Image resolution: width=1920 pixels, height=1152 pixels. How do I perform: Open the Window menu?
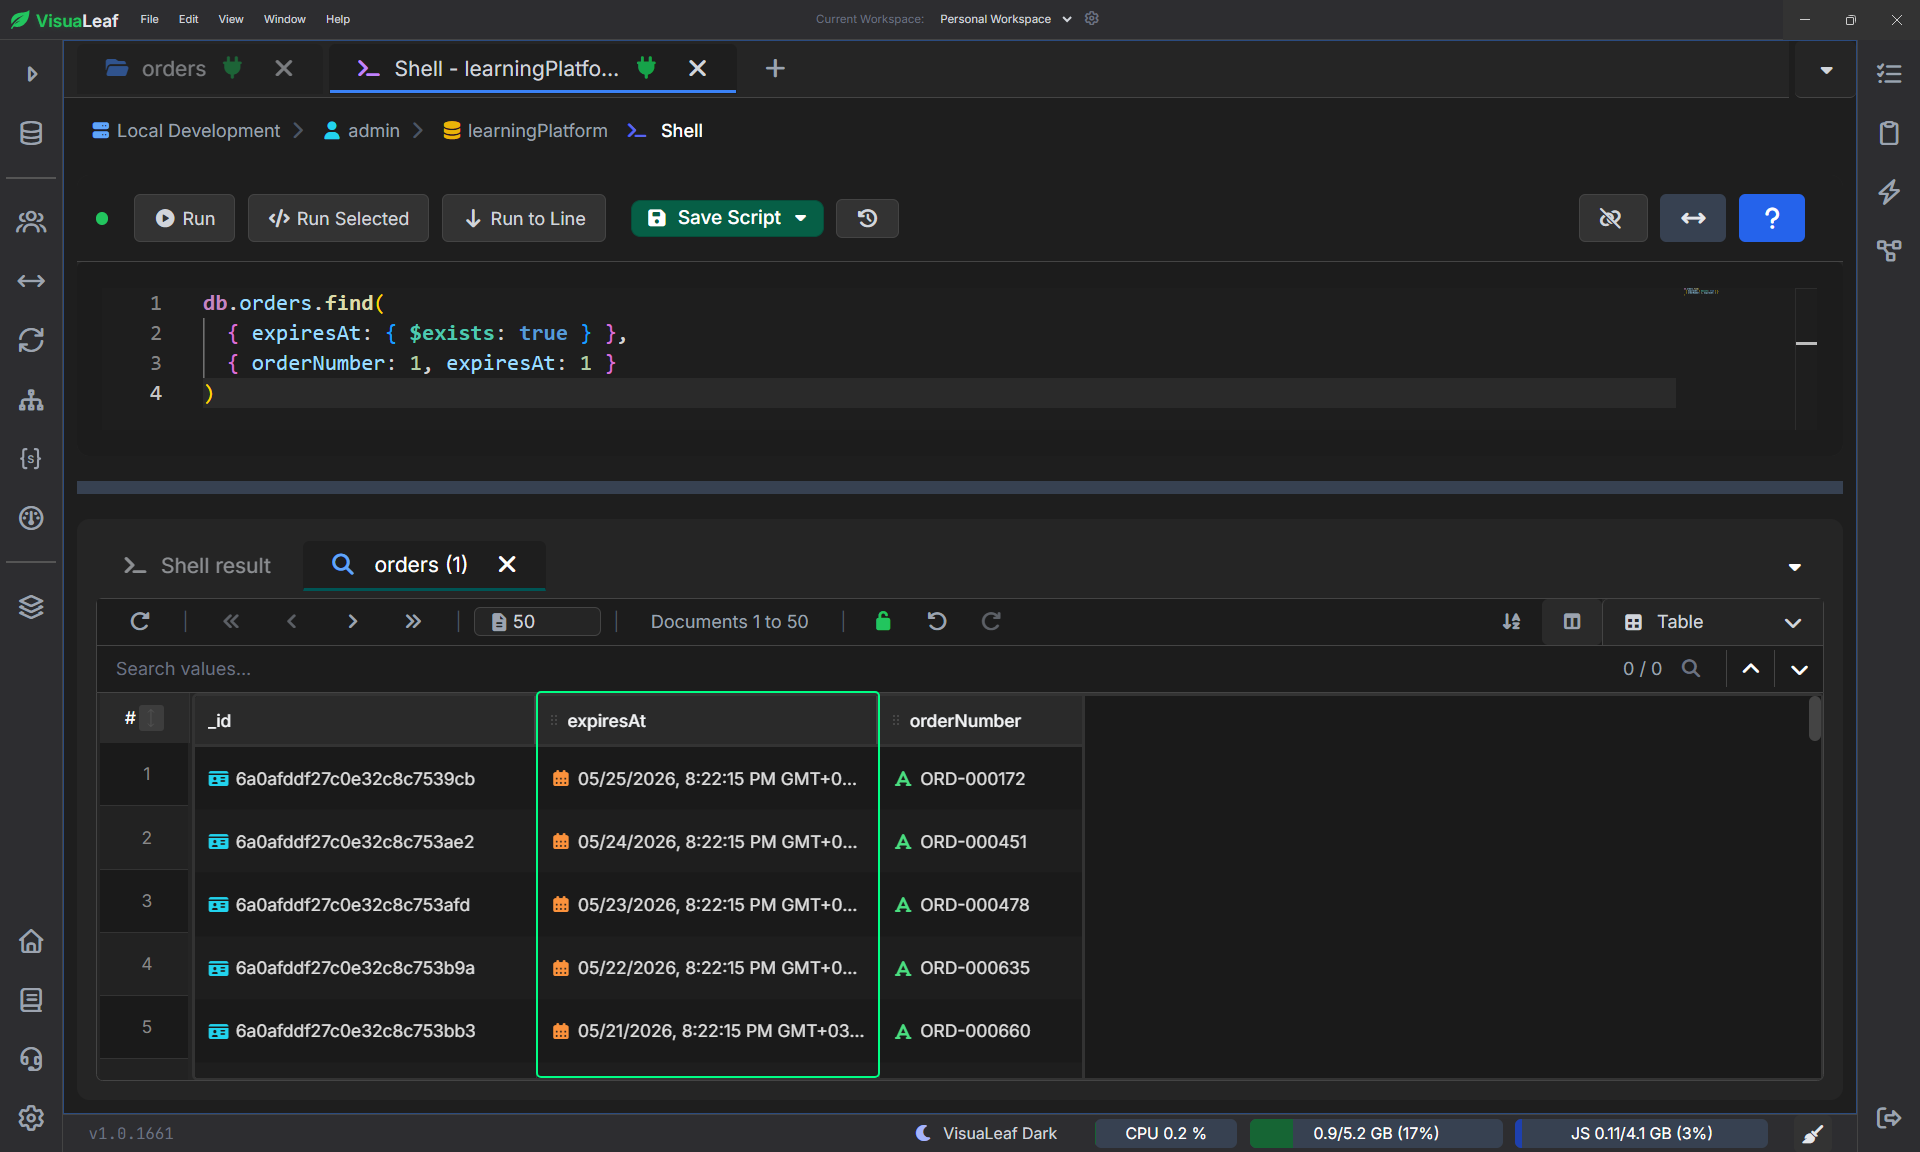(284, 19)
